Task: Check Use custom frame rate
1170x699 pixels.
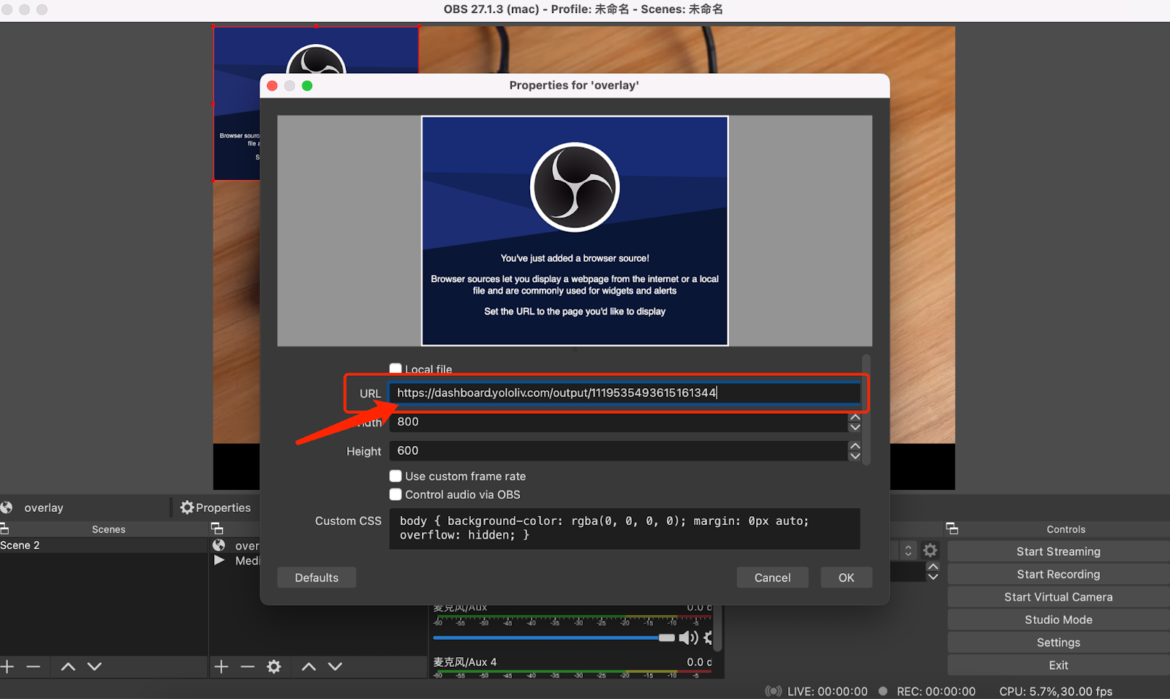Action: point(396,476)
